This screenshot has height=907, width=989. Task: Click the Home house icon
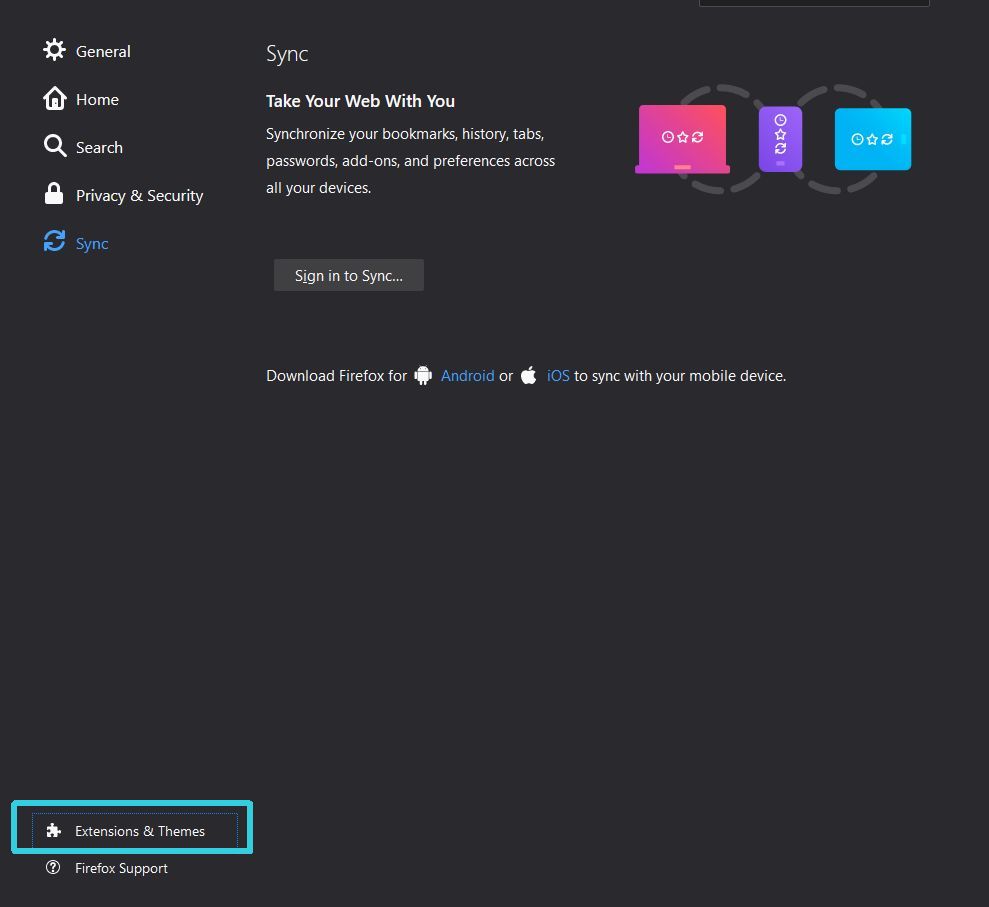coord(54,98)
